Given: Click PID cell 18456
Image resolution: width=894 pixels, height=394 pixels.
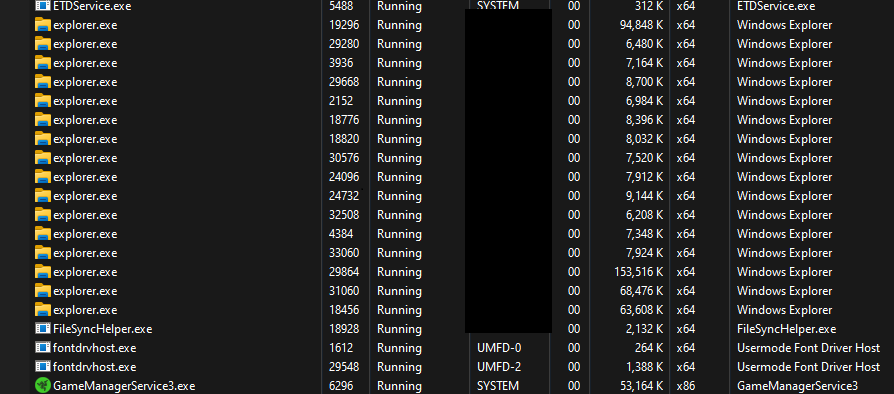Looking at the screenshot, I should click(x=344, y=310).
